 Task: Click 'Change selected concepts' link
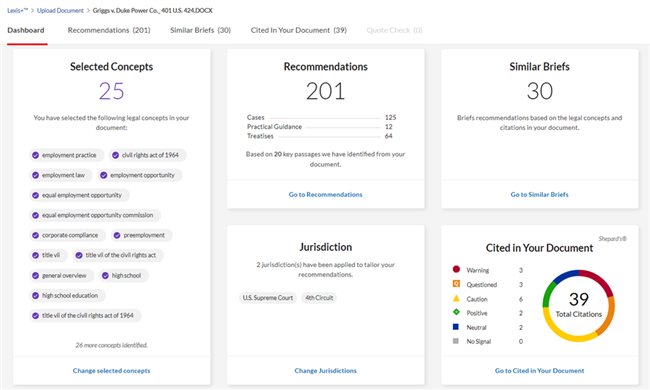[x=112, y=371]
